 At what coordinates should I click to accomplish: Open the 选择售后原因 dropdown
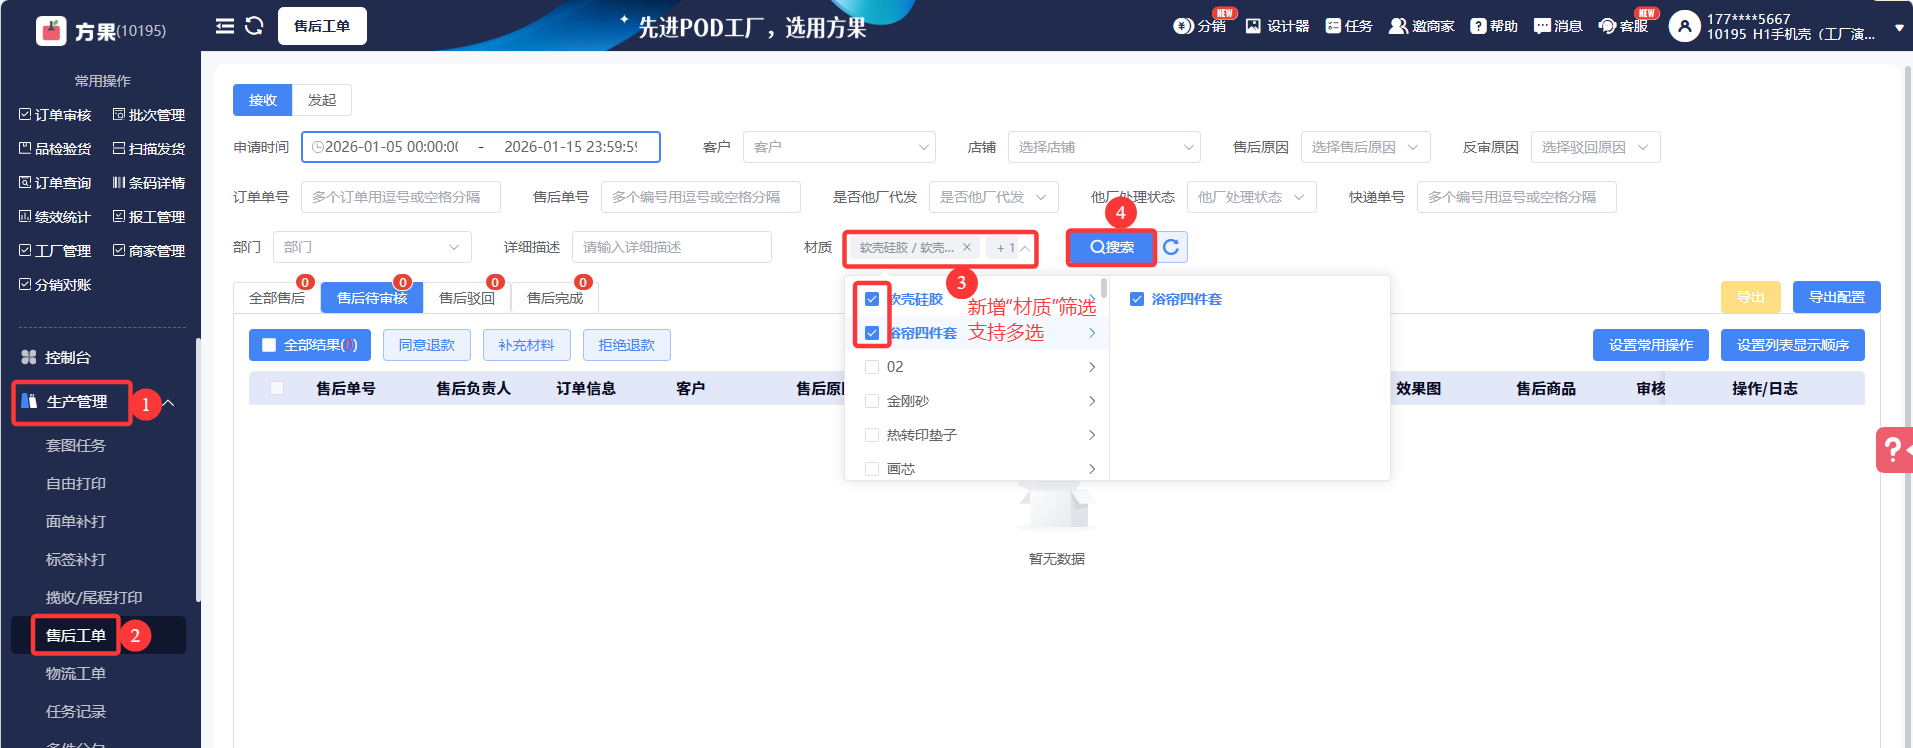point(1365,147)
